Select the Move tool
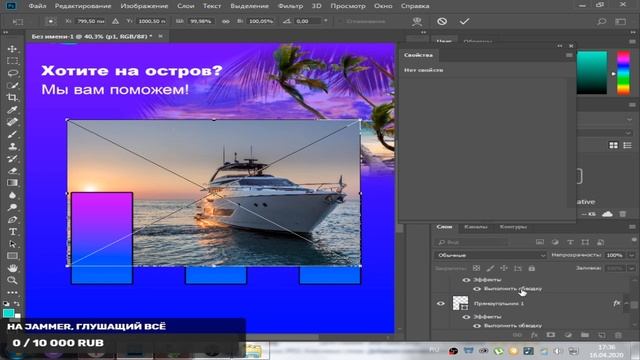This screenshot has width=640, height=360. click(12, 49)
